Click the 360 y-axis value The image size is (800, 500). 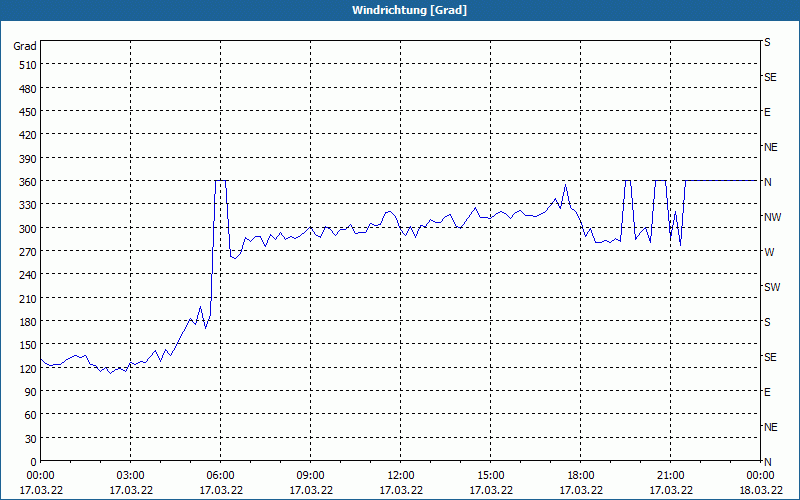click(x=28, y=182)
